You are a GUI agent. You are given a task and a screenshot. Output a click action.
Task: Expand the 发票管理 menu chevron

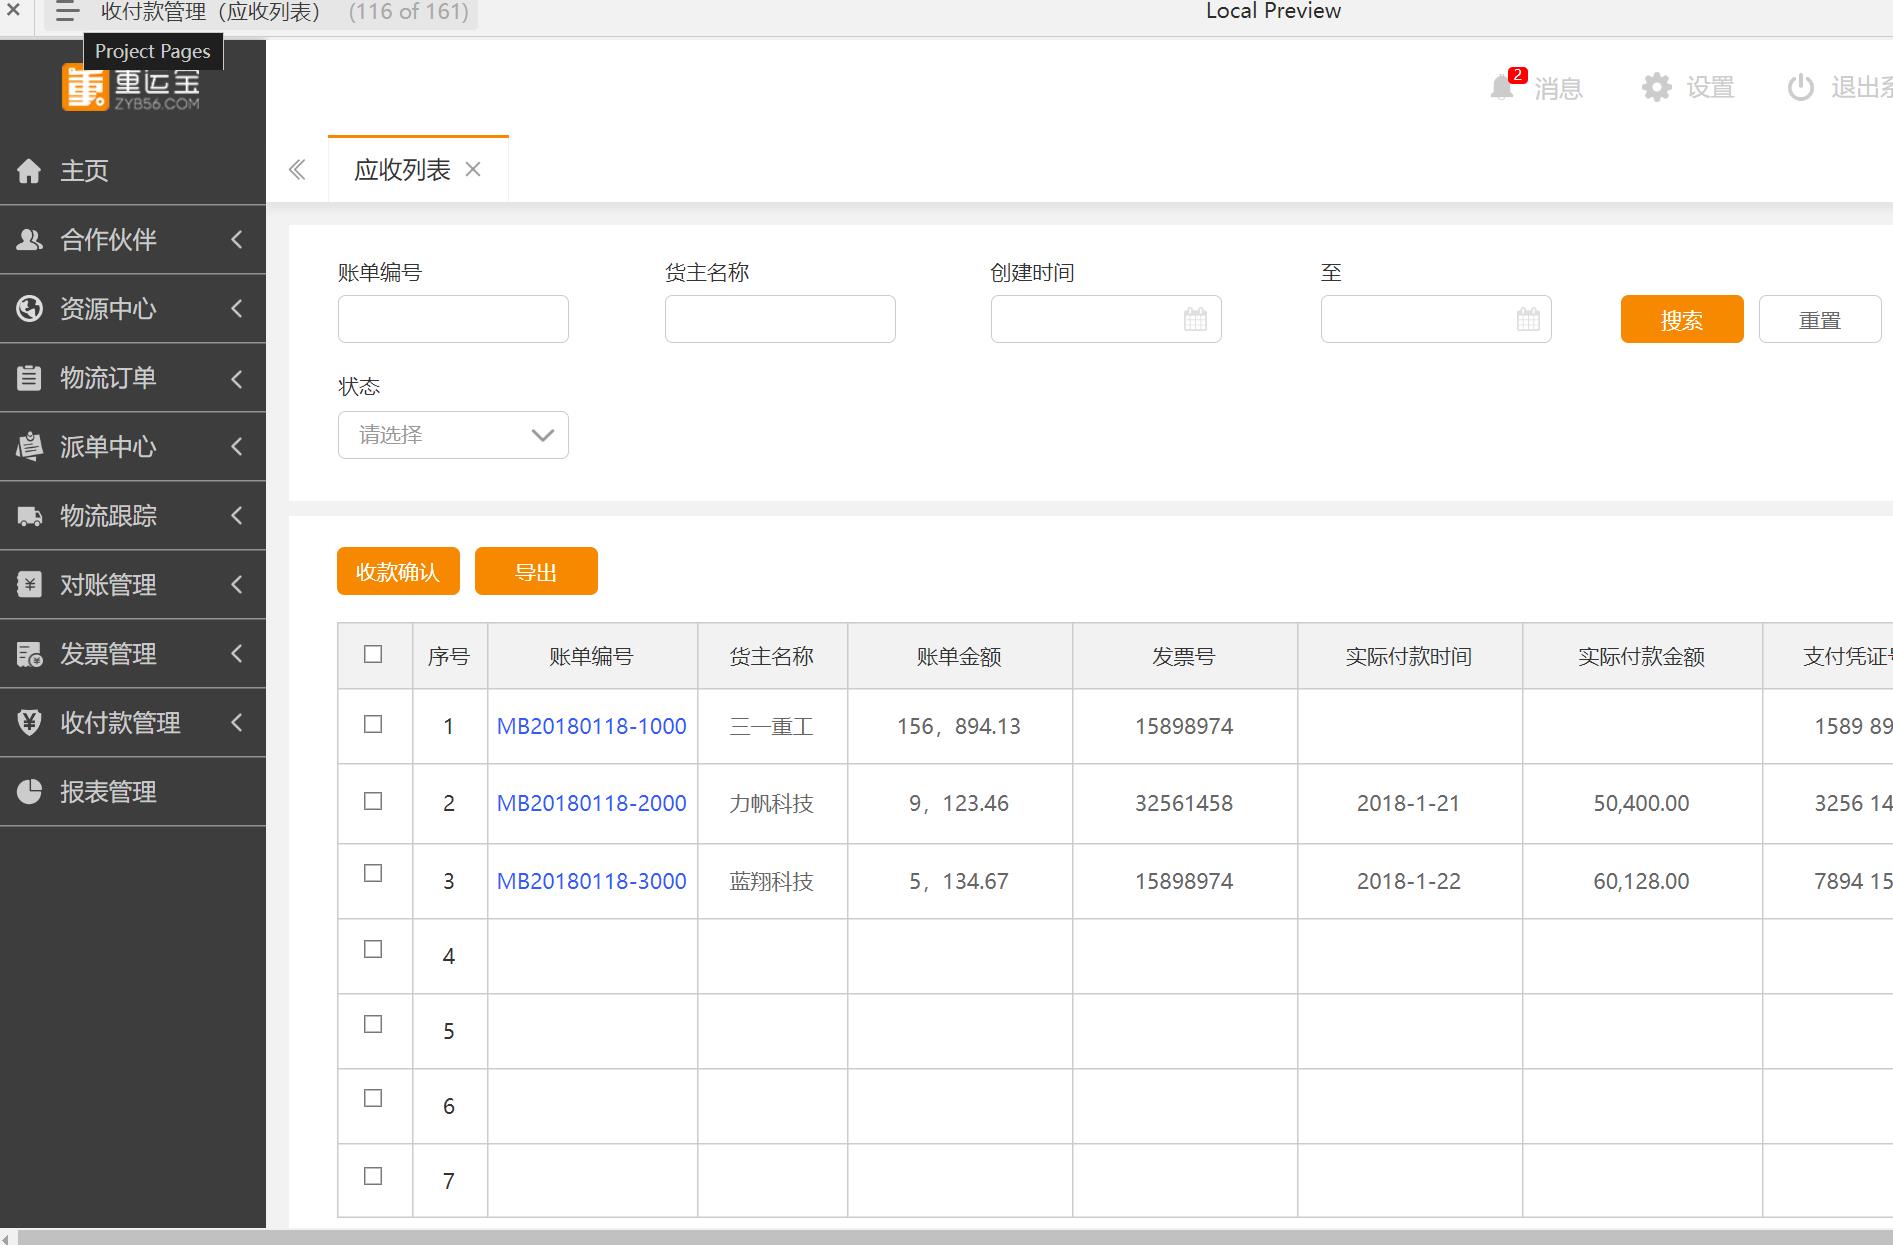(237, 653)
